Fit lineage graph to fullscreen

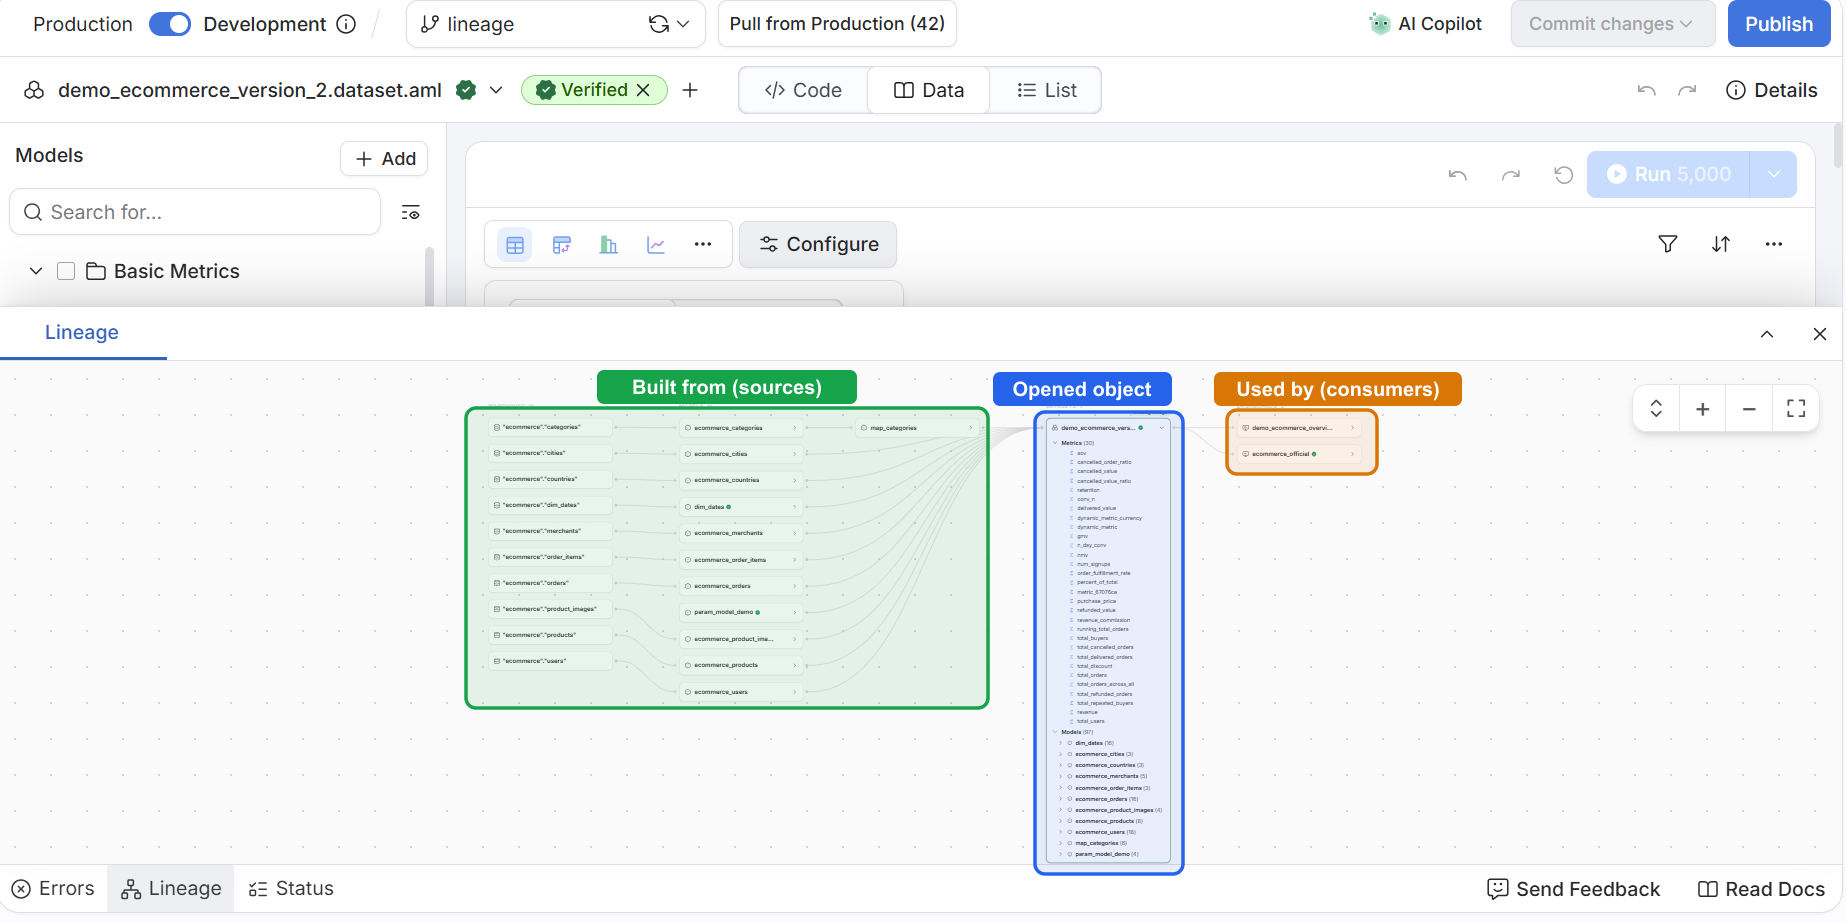tap(1796, 409)
